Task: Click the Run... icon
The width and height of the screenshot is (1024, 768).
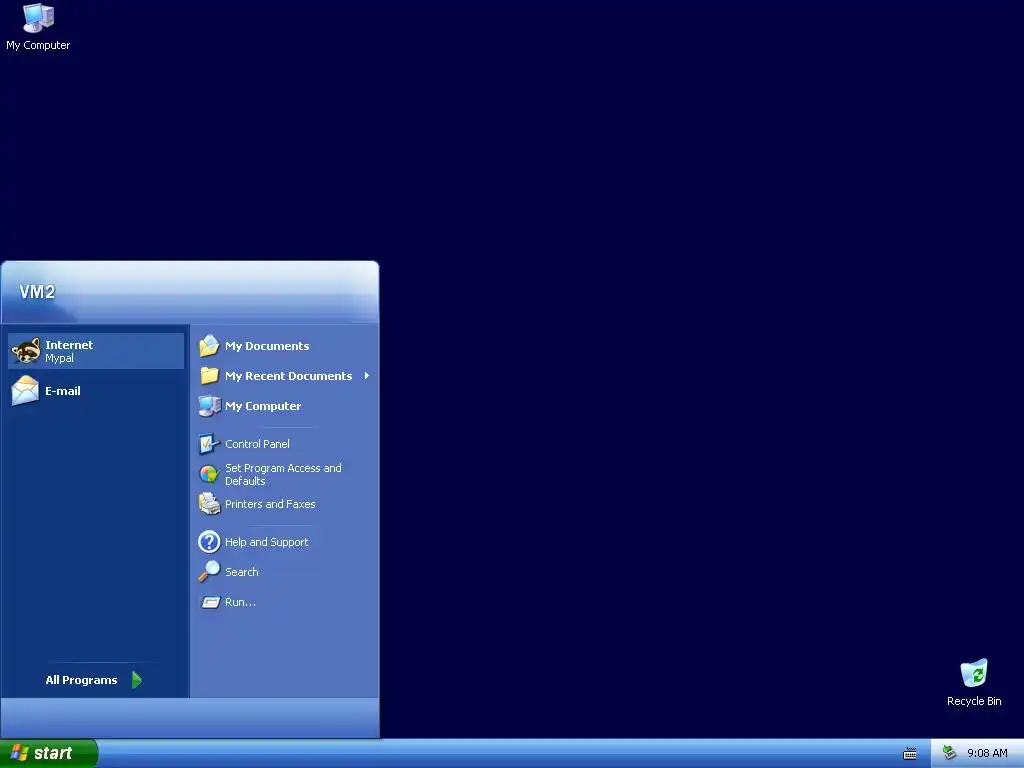Action: tap(210, 602)
